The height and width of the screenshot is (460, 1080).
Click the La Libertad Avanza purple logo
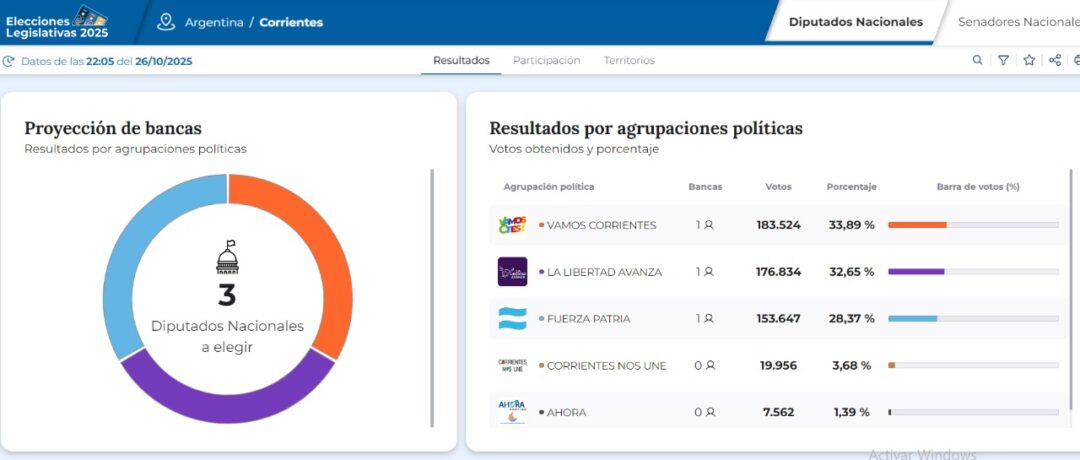point(512,272)
